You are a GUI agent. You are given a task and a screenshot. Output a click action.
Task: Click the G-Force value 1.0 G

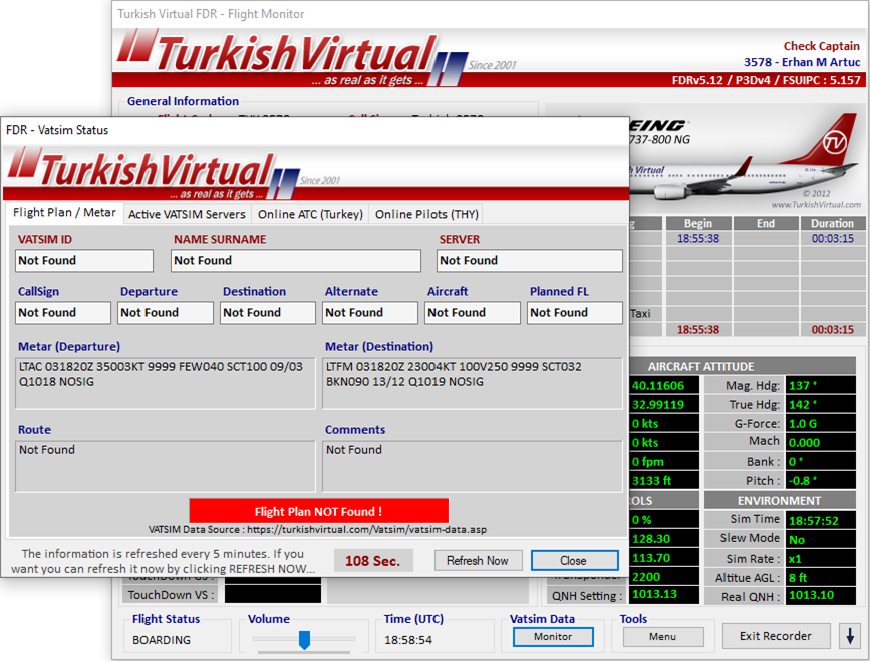coord(821,423)
